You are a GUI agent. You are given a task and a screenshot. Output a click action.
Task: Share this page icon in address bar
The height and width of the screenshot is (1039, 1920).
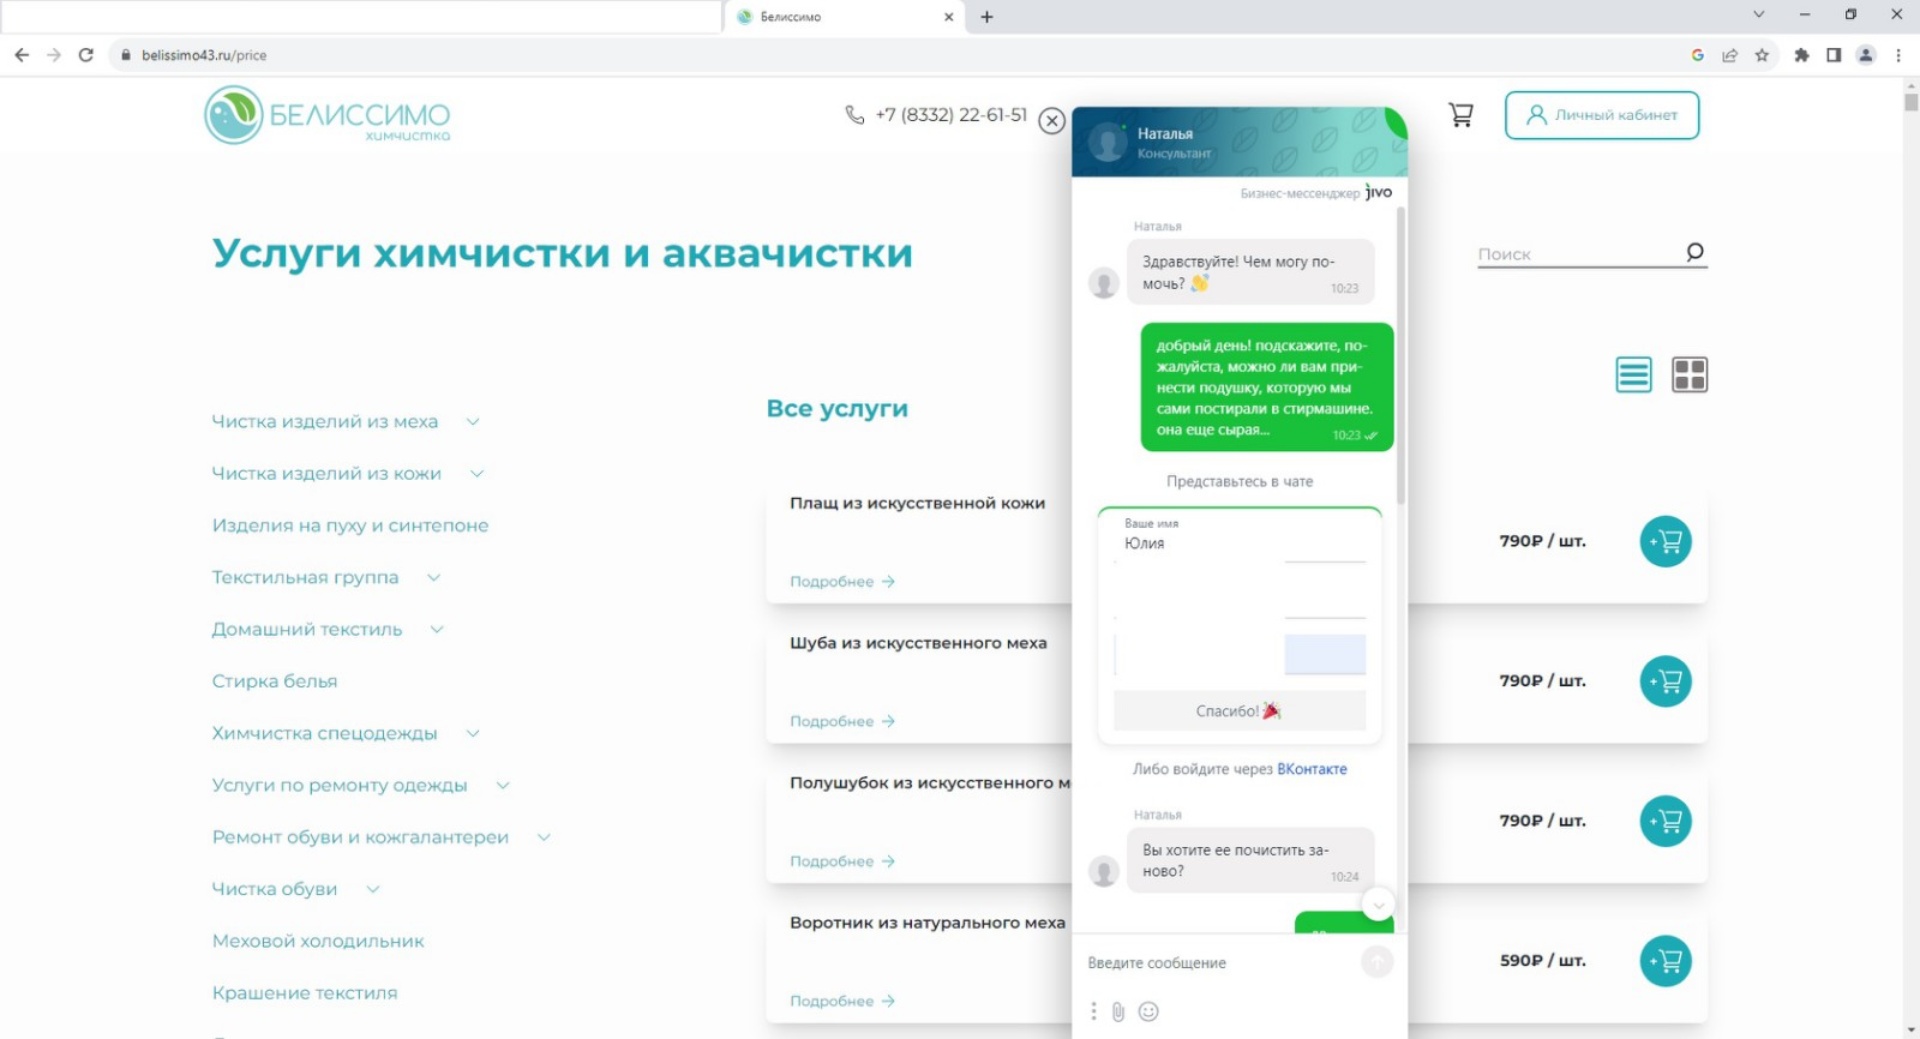point(1730,55)
